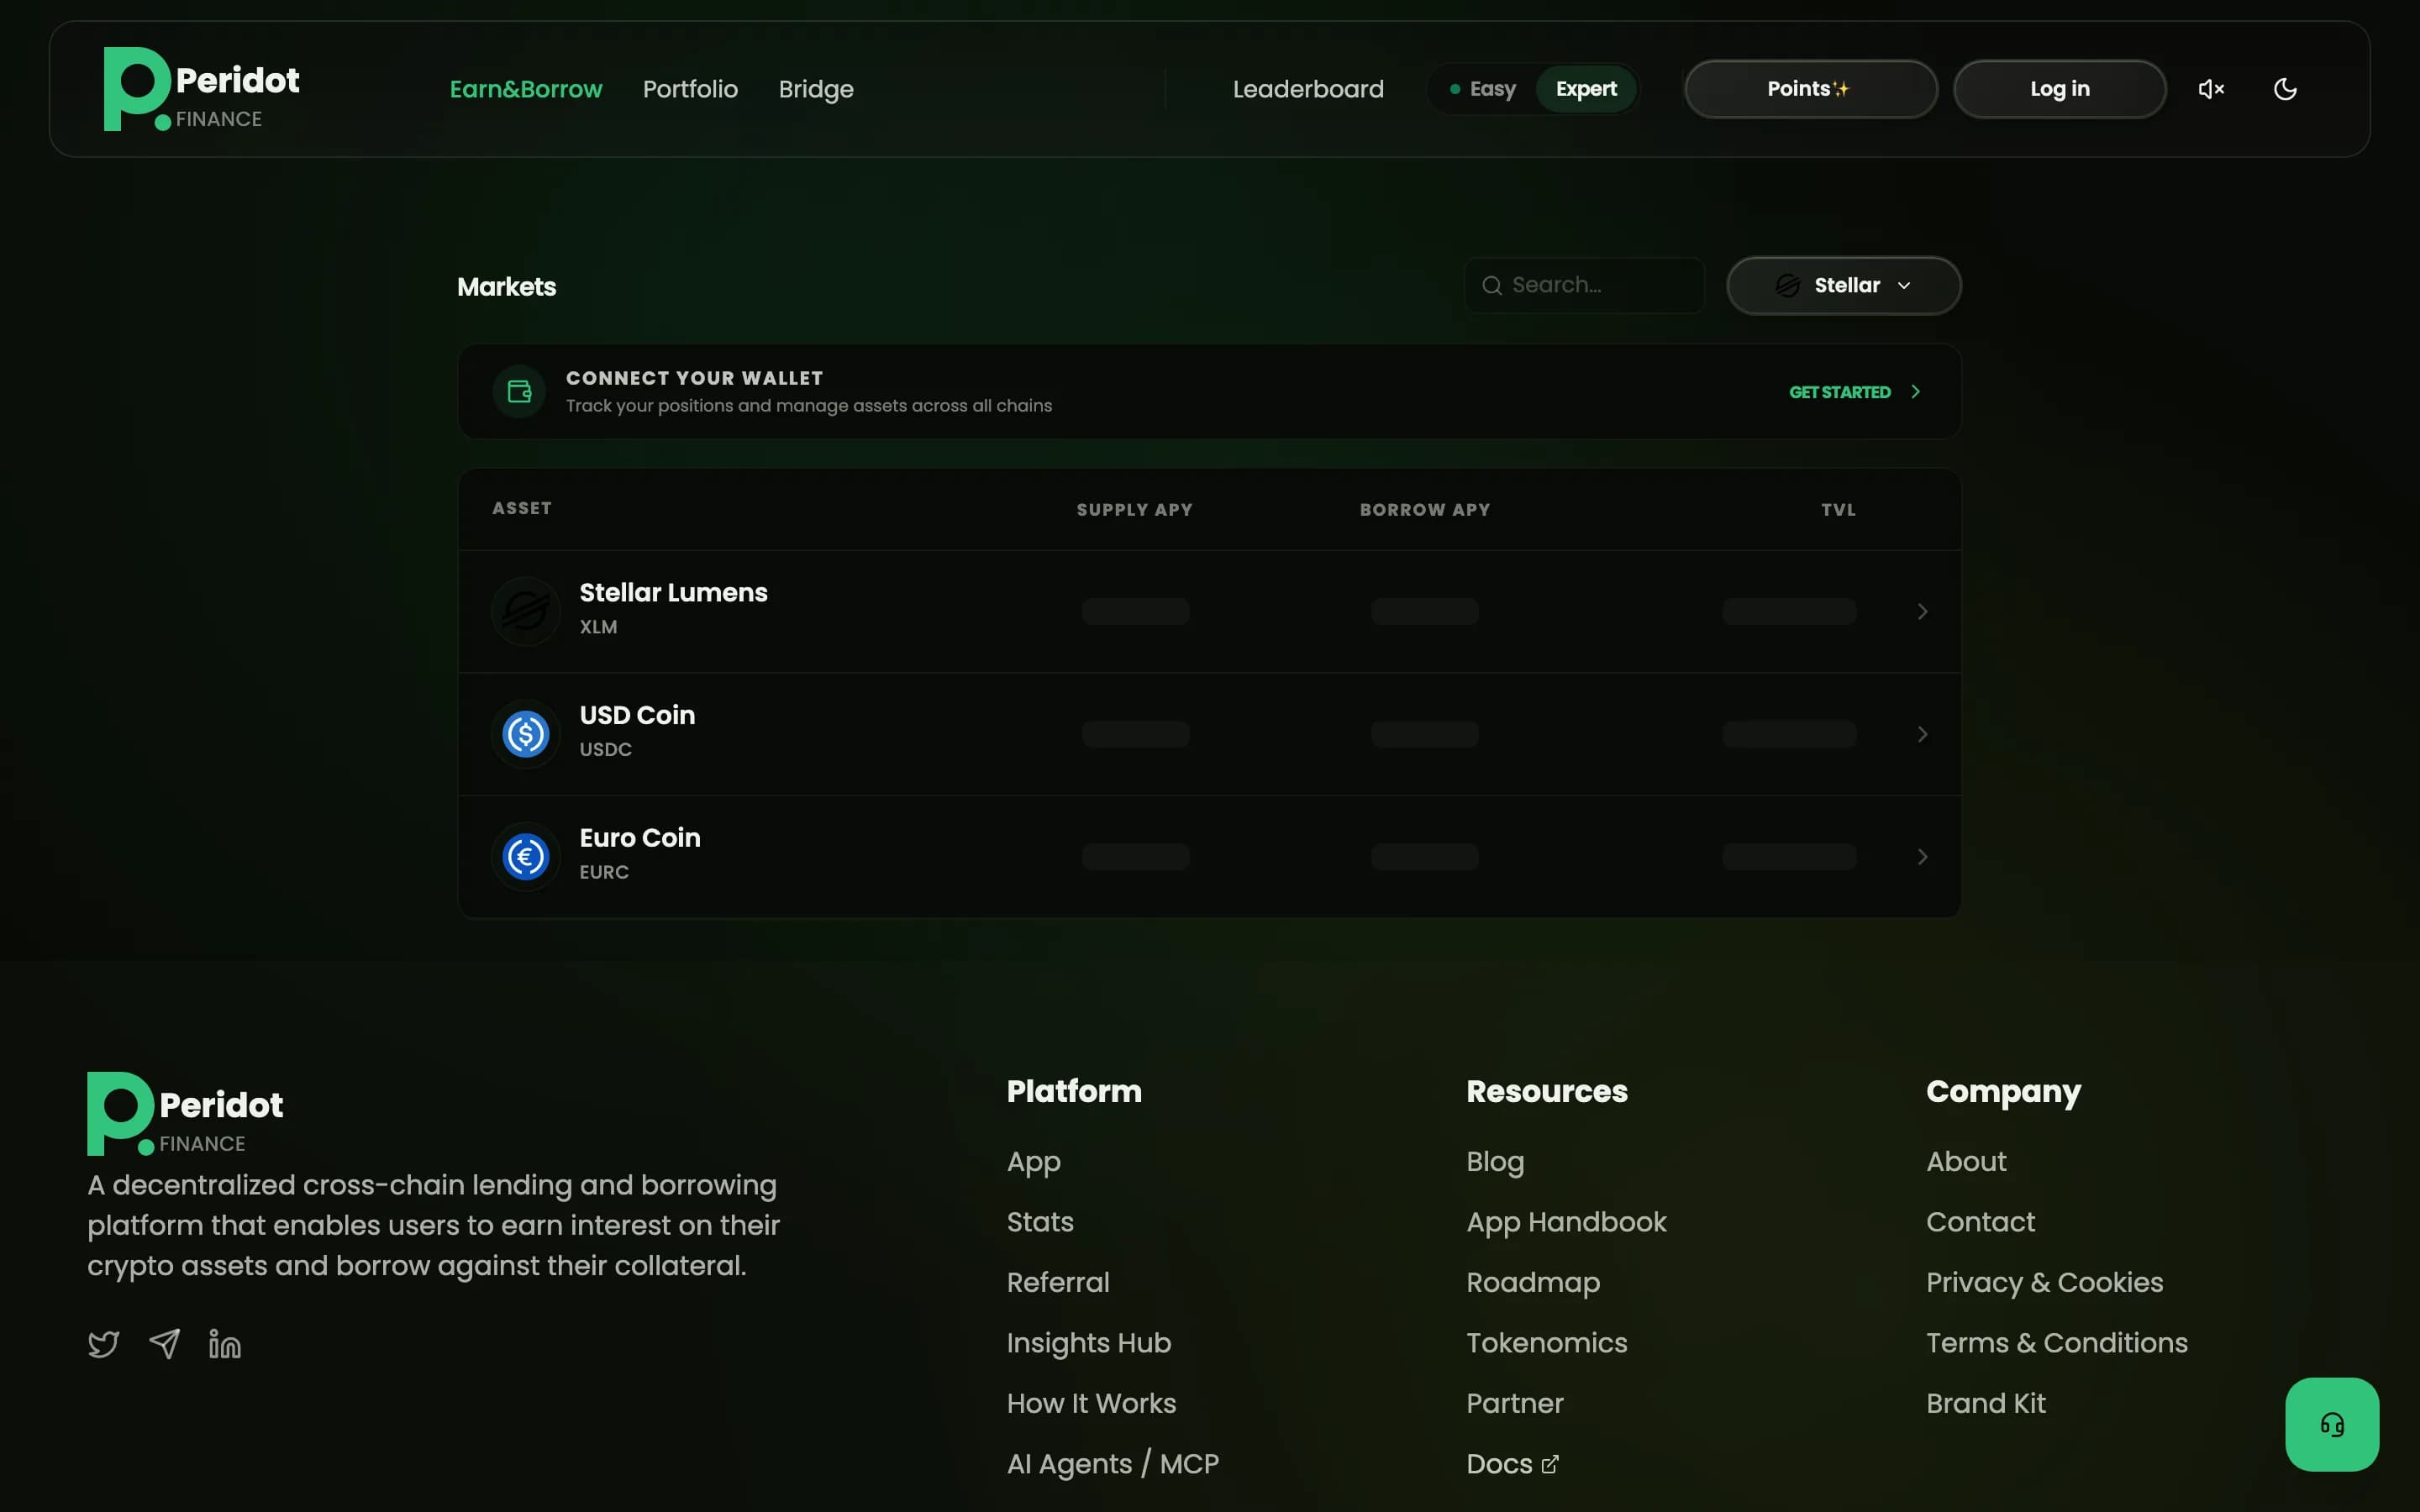Click the SUPPLY APY column header
The width and height of the screenshot is (2420, 1512).
(1134, 510)
